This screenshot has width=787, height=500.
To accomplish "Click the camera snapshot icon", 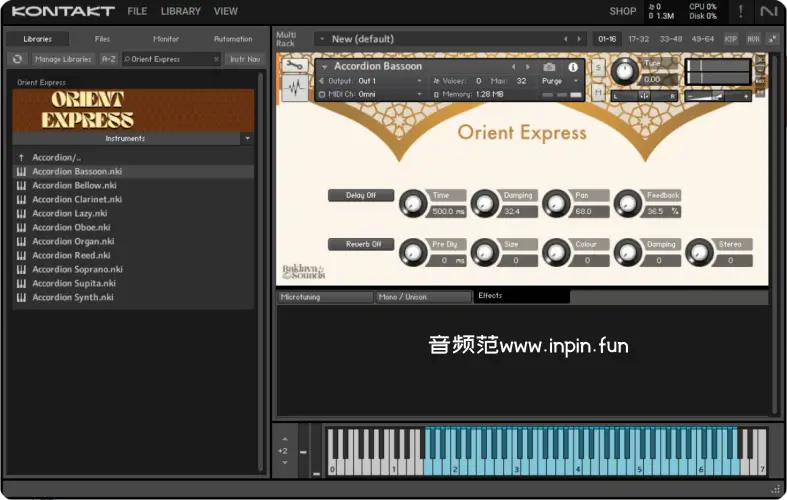I will point(549,67).
